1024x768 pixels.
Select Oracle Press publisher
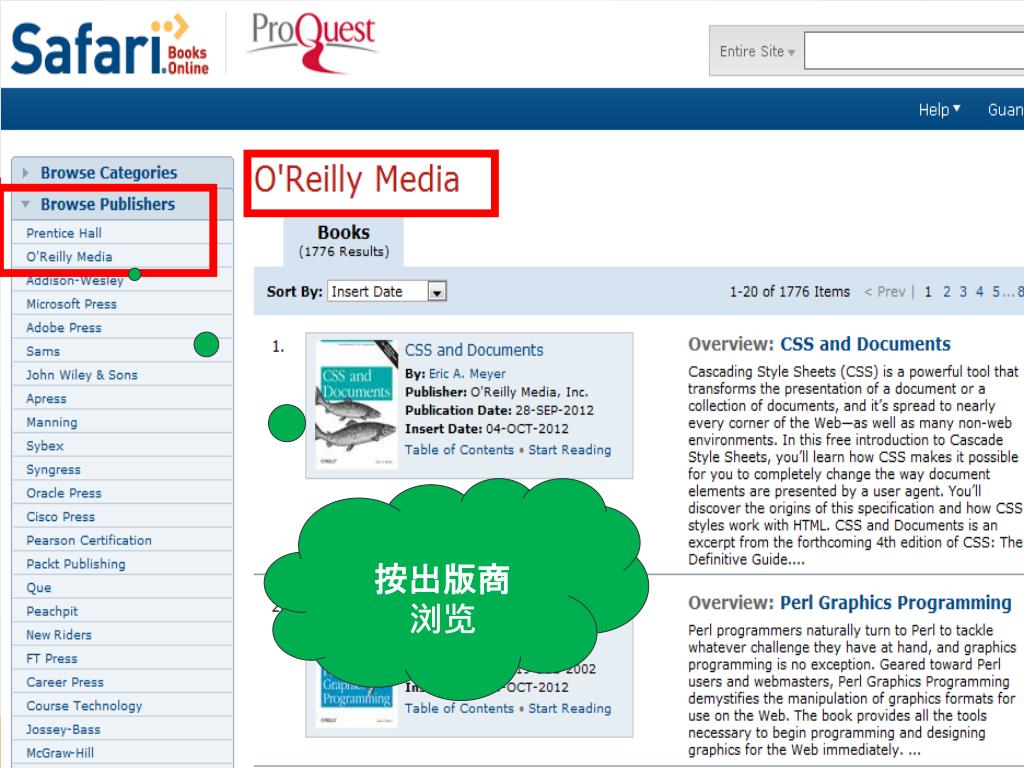(63, 493)
